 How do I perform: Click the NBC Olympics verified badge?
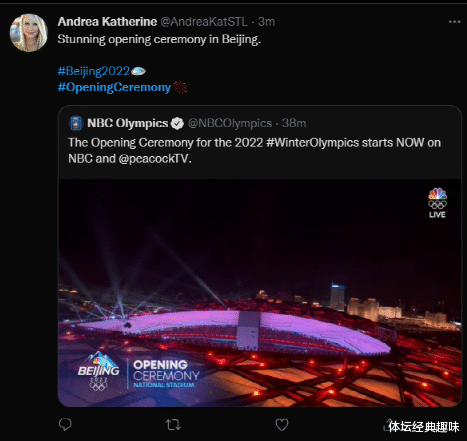tap(177, 124)
